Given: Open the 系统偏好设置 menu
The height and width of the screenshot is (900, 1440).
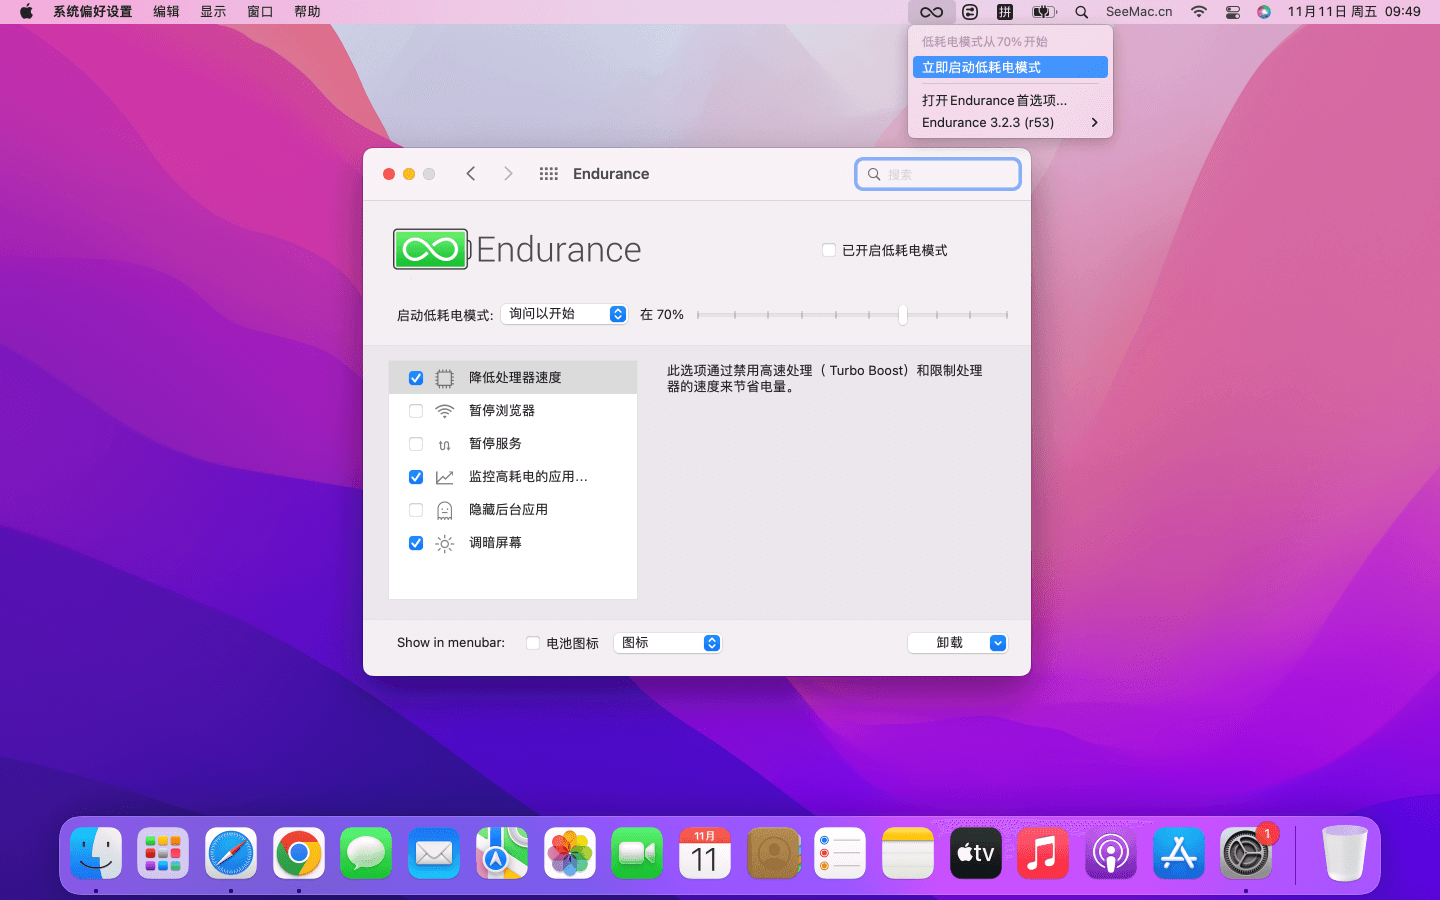Looking at the screenshot, I should click(92, 12).
